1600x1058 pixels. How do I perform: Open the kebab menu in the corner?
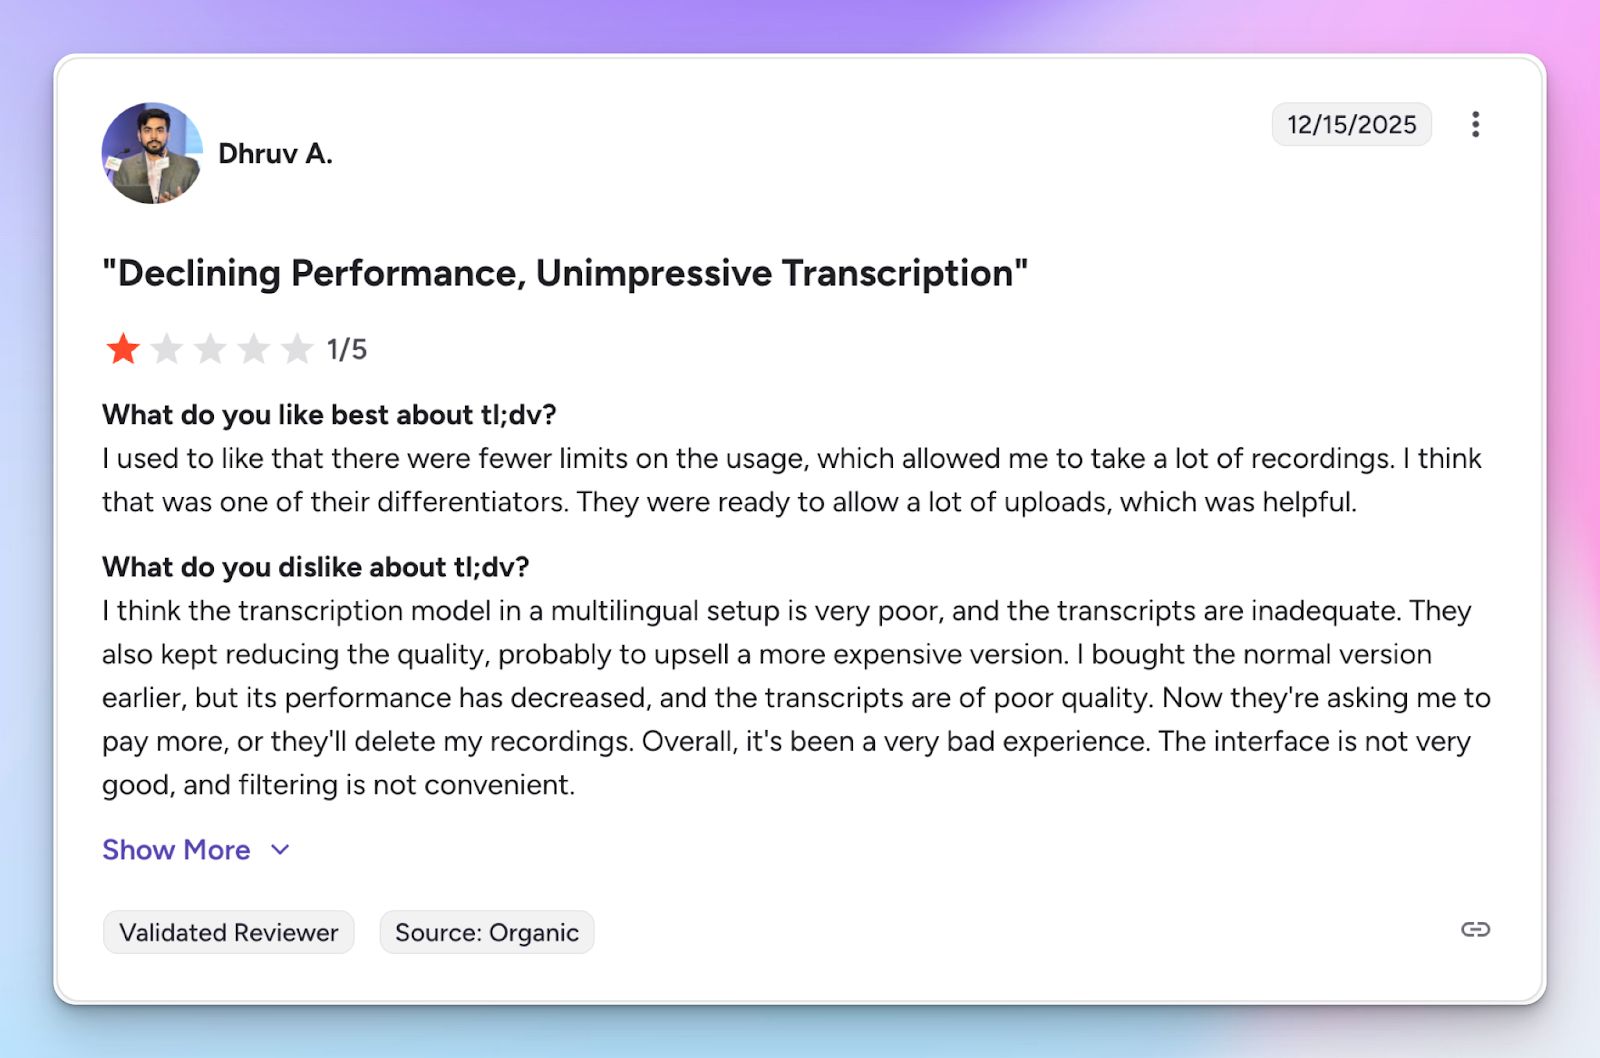pyautogui.click(x=1475, y=124)
